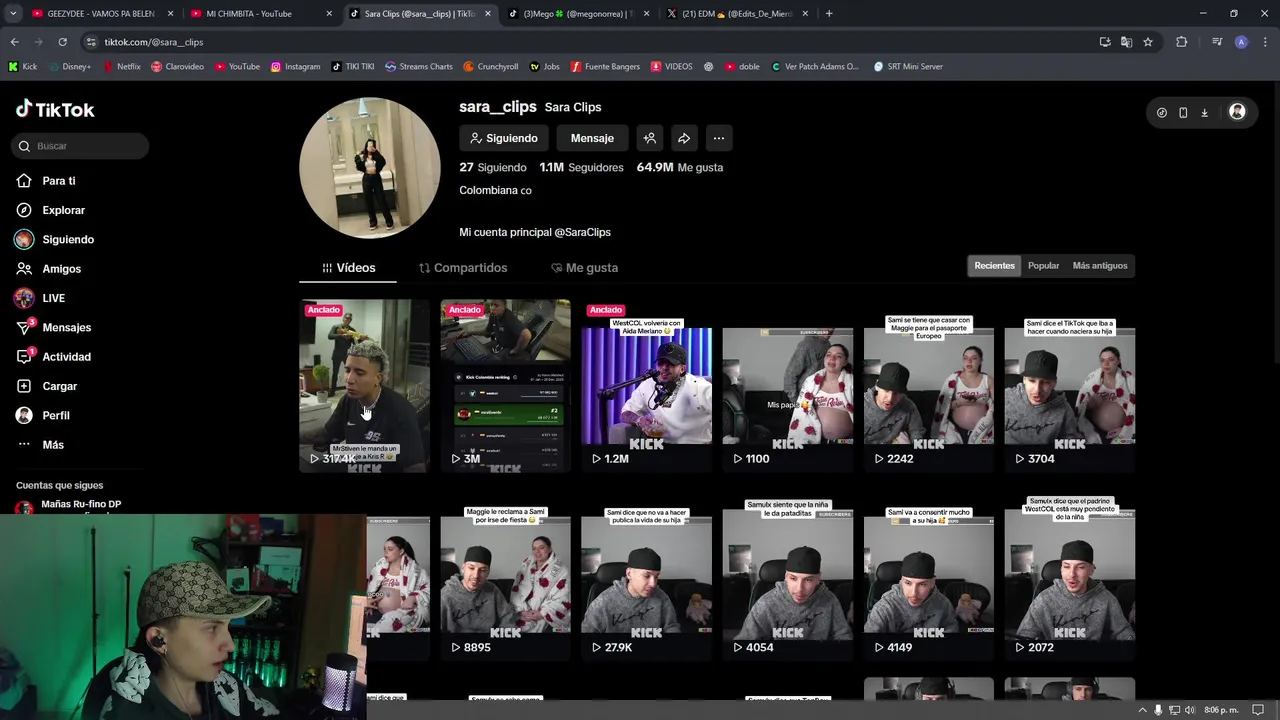Show hidden system tray icons
1280x720 pixels.
(1141, 710)
